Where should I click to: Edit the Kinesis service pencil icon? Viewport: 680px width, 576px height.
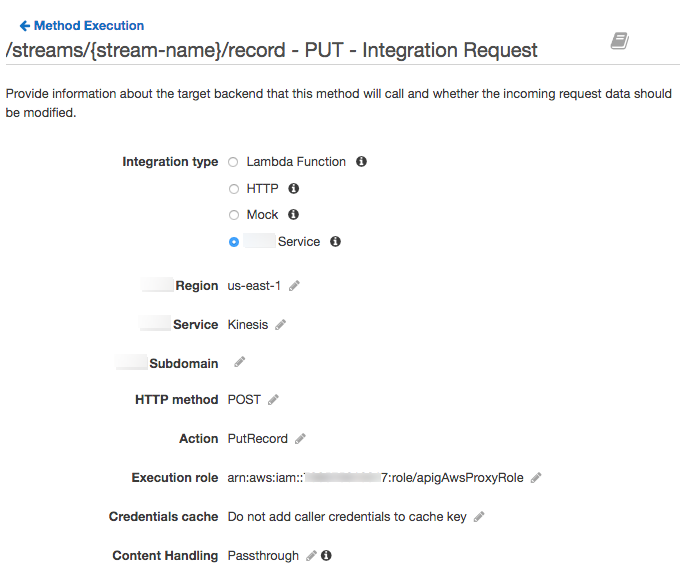281,325
